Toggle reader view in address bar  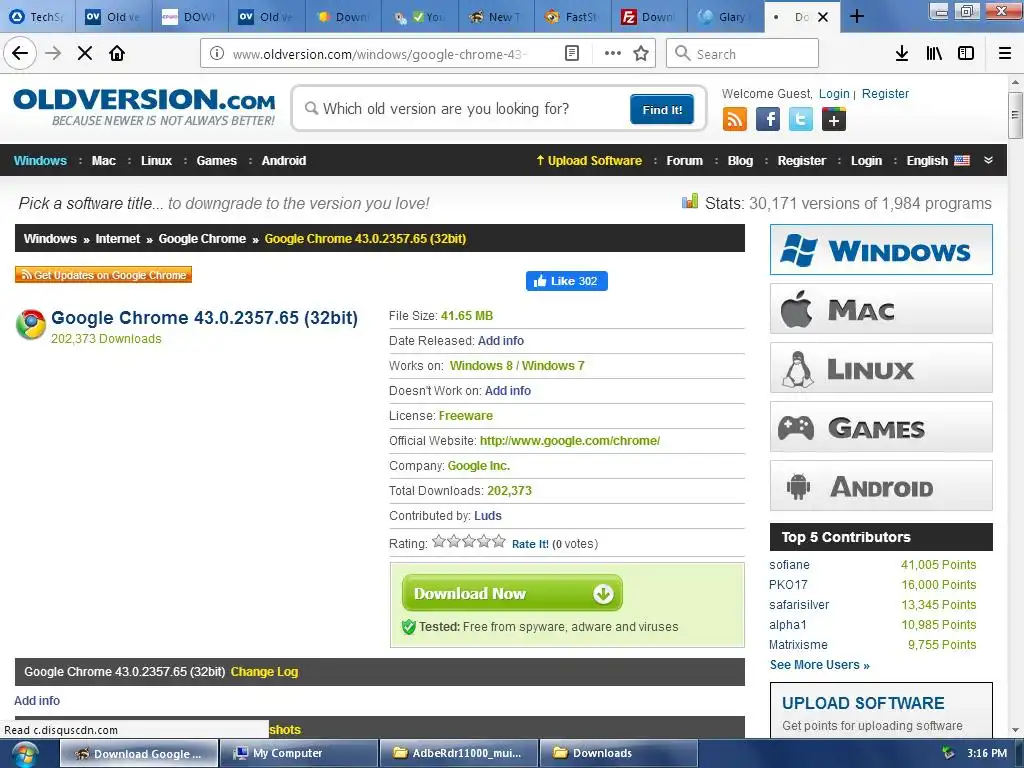pyautogui.click(x=572, y=54)
